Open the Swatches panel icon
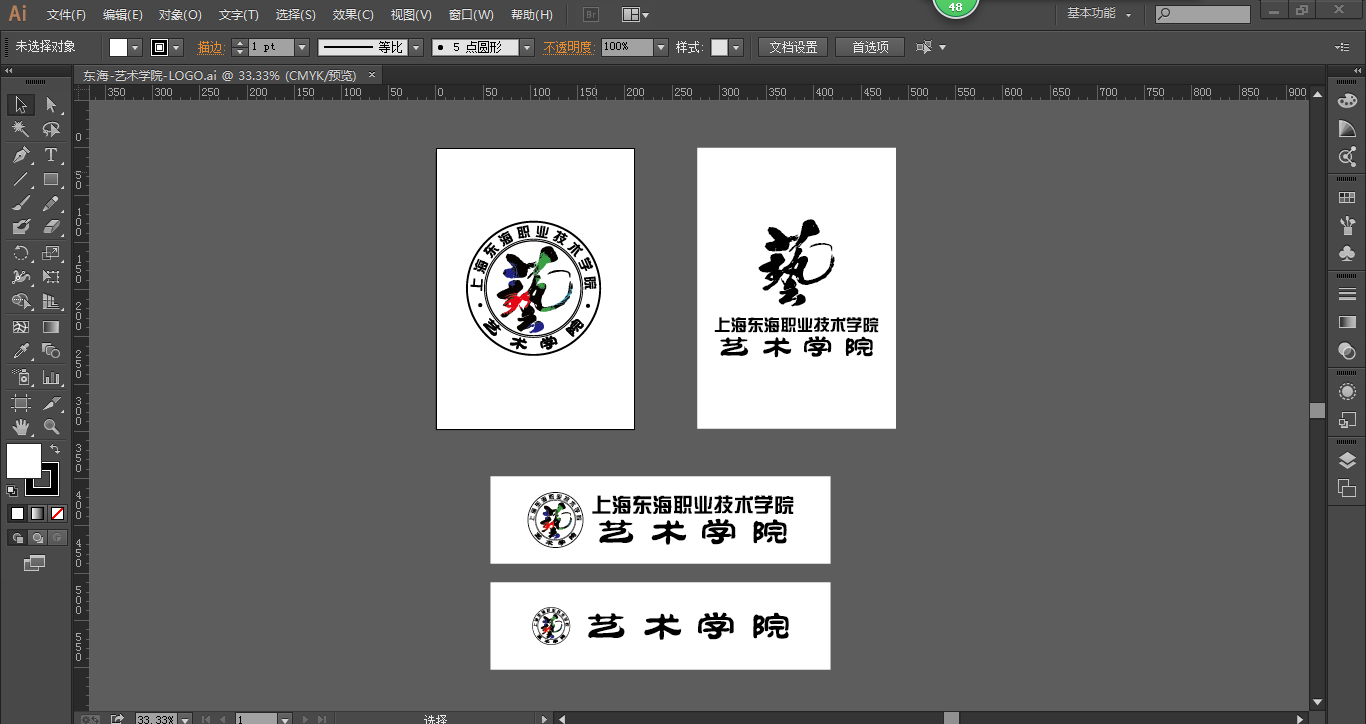1366x724 pixels. (x=1348, y=196)
